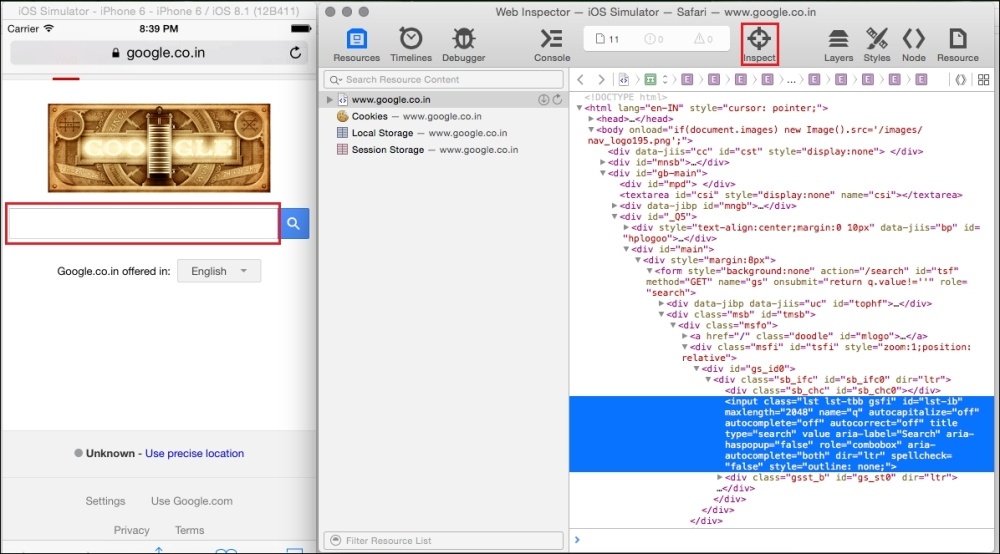
Task: Open the Node details sidebar
Action: [x=913, y=45]
